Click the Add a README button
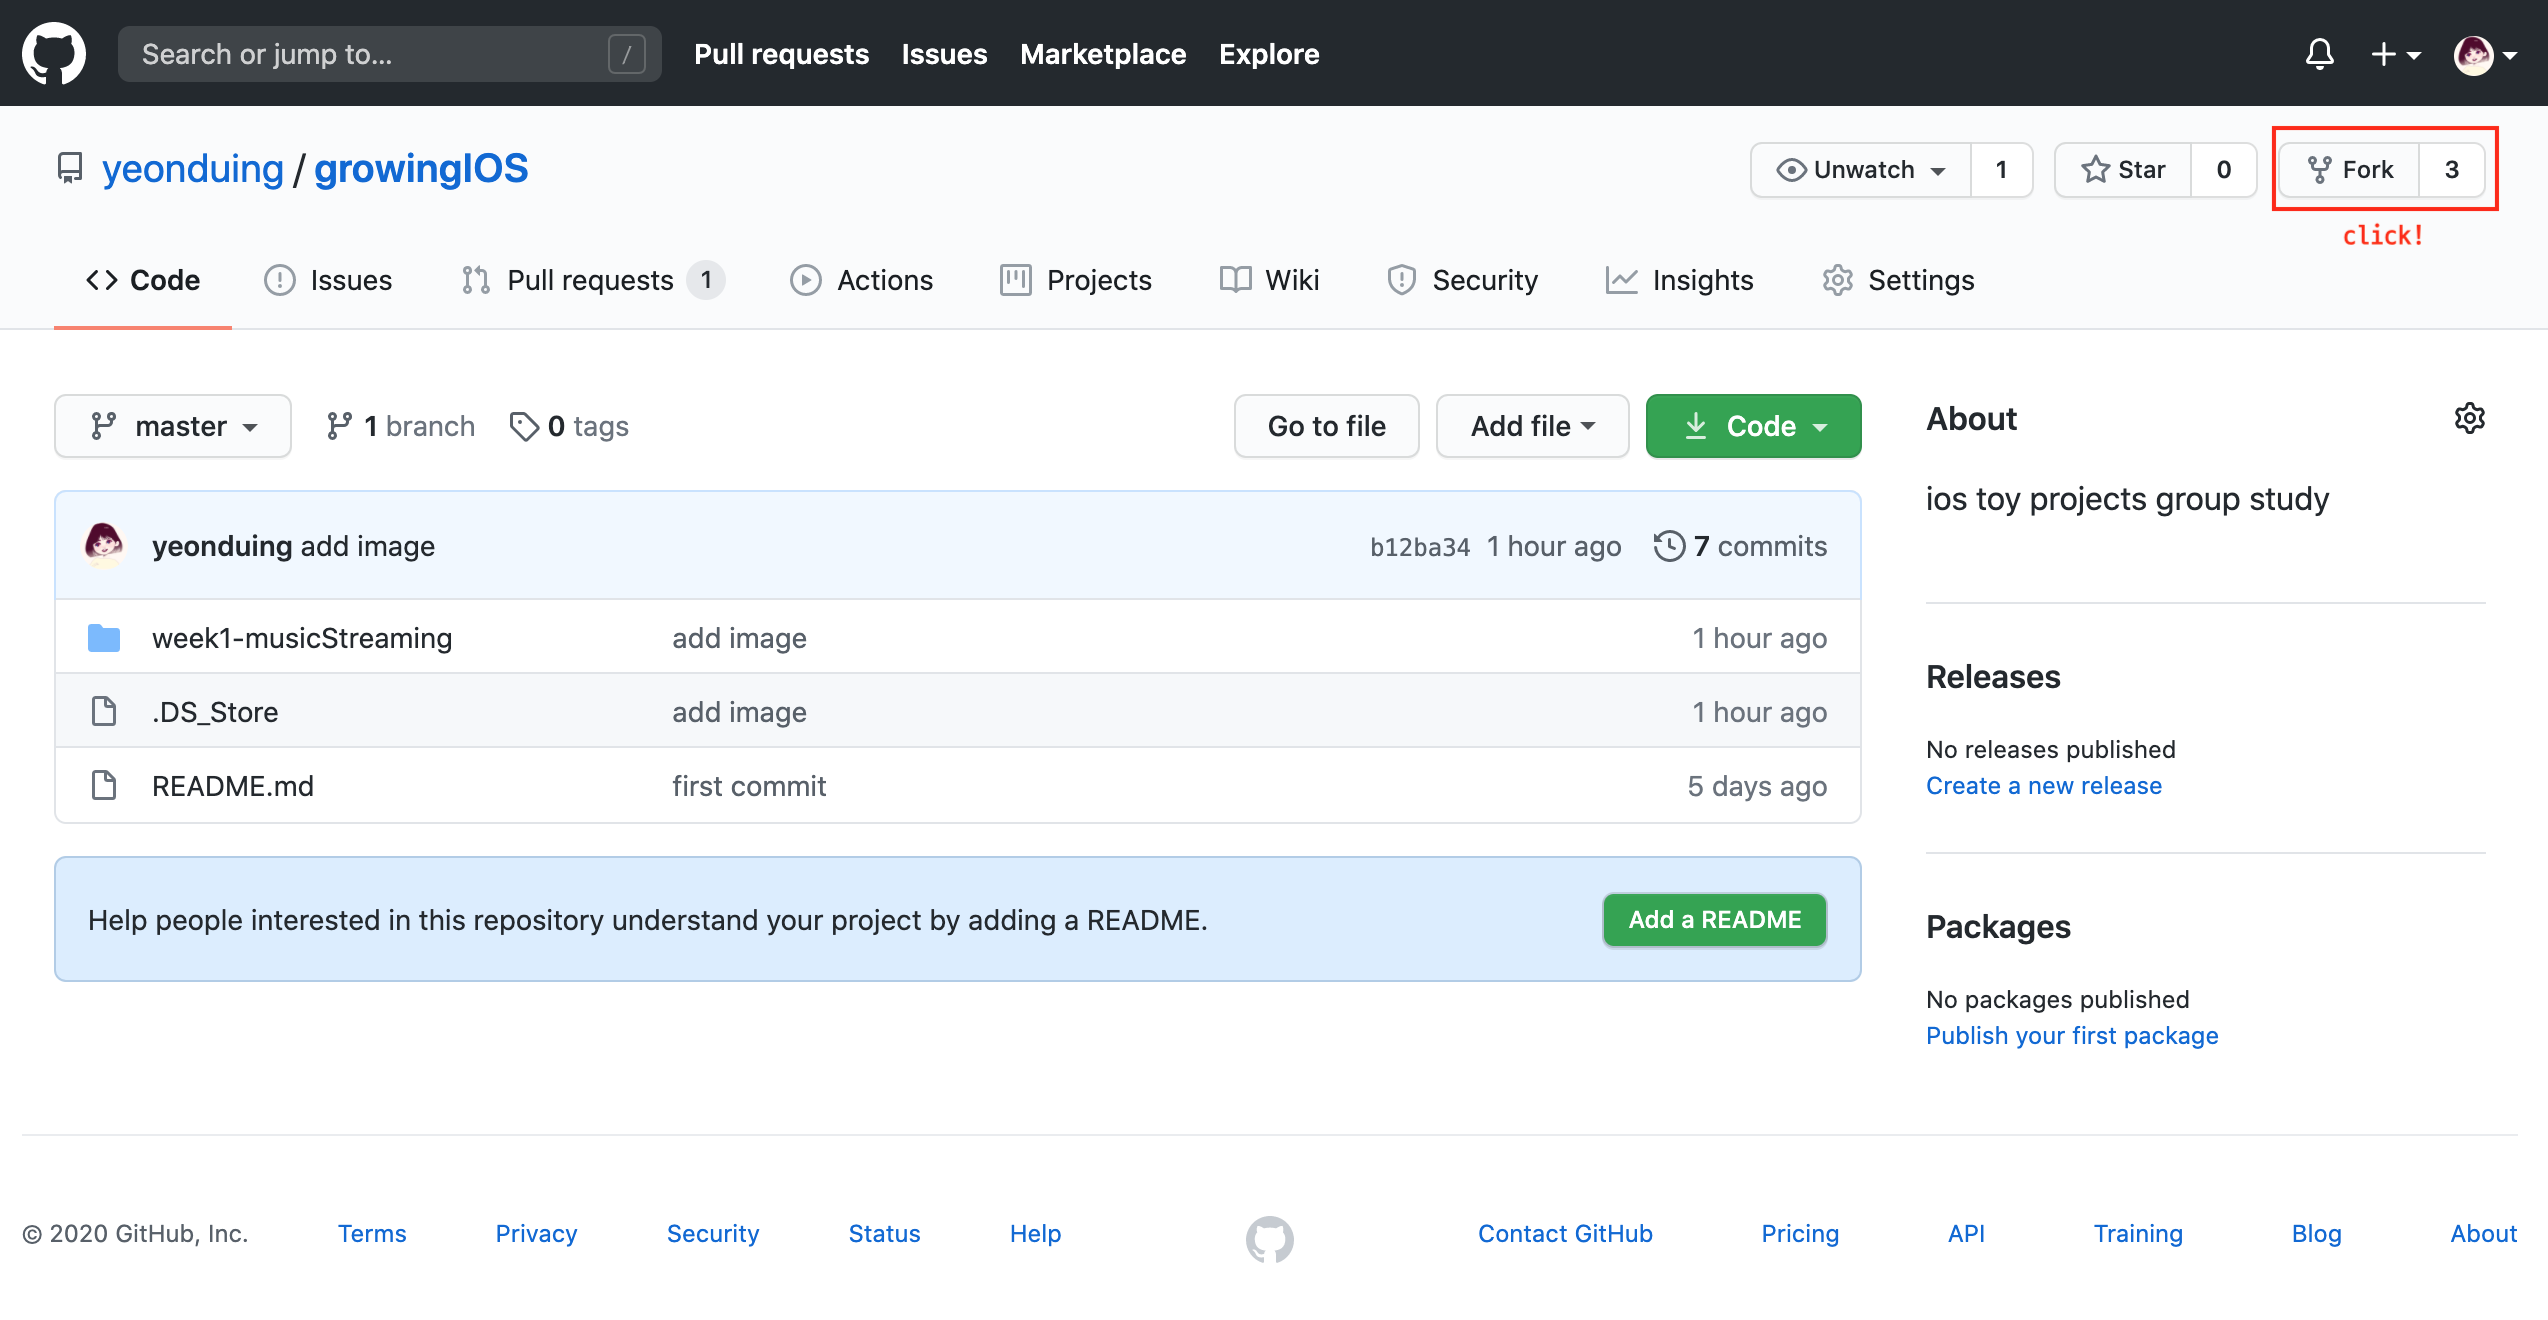 [x=1714, y=920]
